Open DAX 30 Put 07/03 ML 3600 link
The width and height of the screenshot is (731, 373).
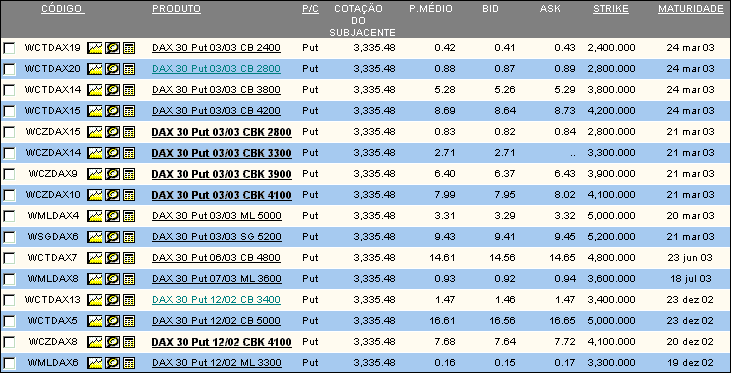tap(217, 279)
